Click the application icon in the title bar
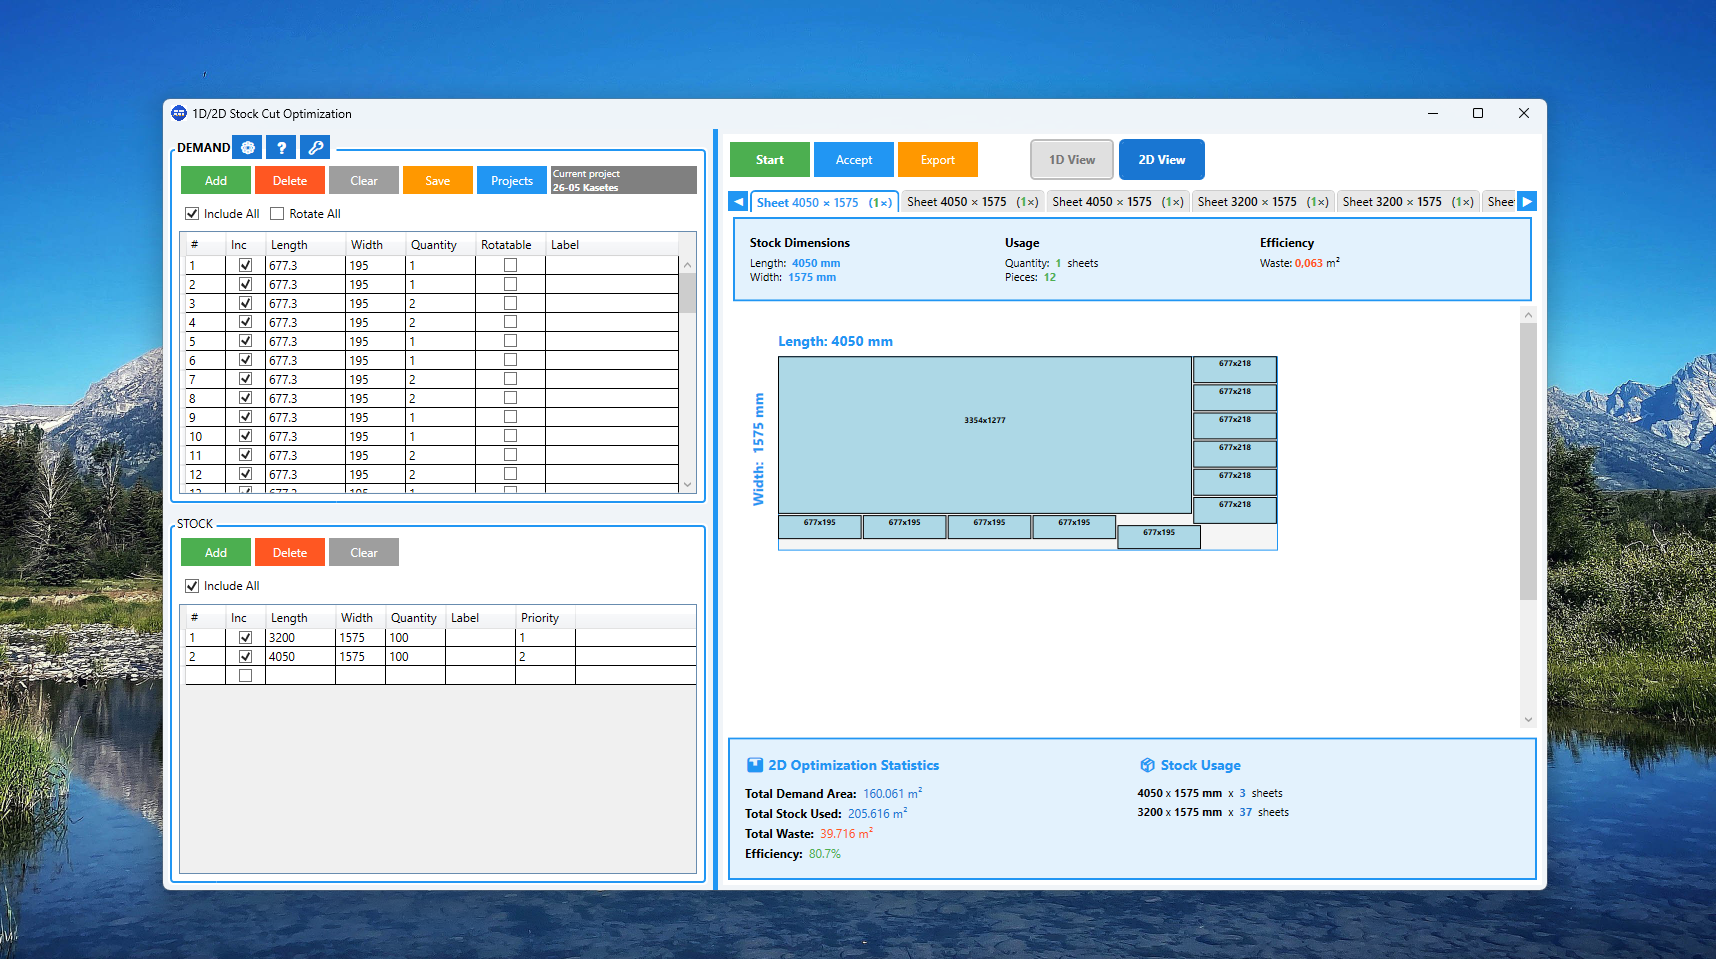Image resolution: width=1716 pixels, height=959 pixels. click(x=179, y=113)
